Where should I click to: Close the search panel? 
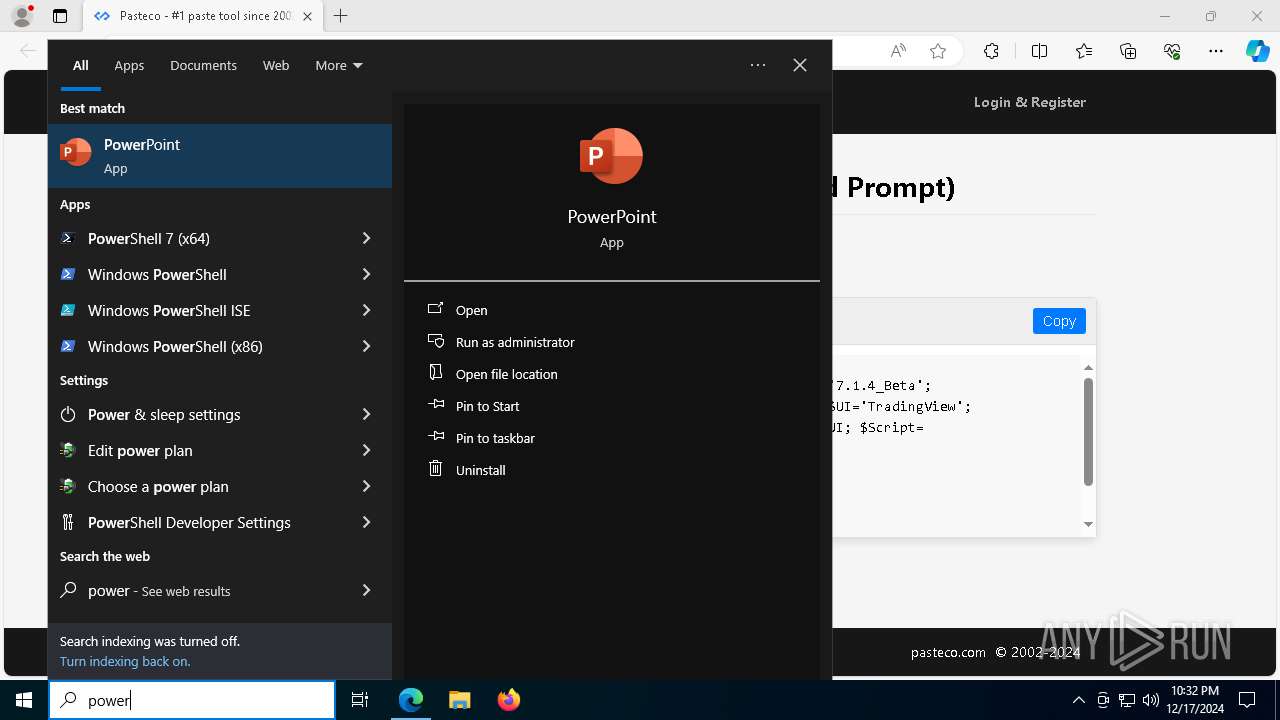[x=800, y=65]
